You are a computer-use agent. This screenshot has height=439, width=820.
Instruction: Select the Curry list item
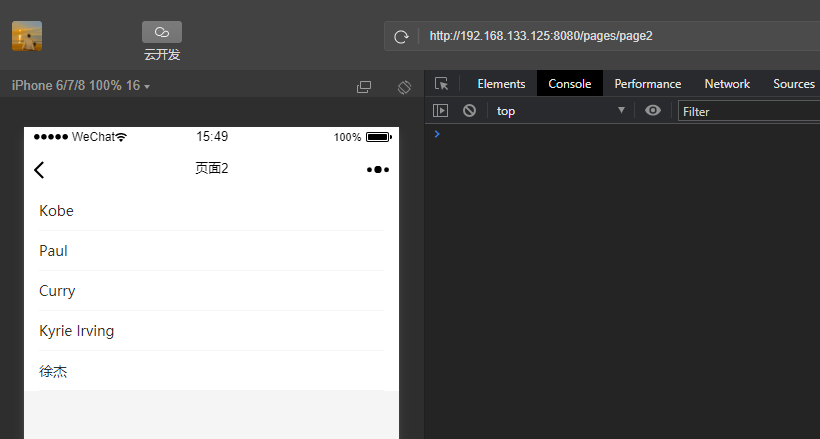pyautogui.click(x=211, y=291)
